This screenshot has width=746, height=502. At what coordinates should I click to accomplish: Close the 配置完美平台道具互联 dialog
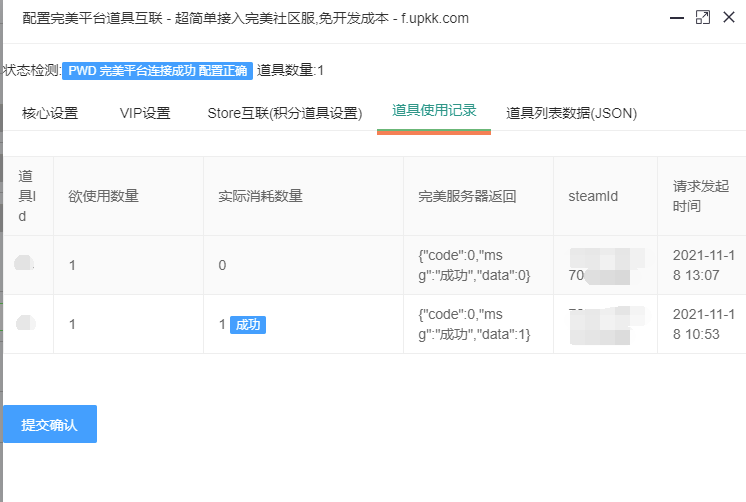730,18
